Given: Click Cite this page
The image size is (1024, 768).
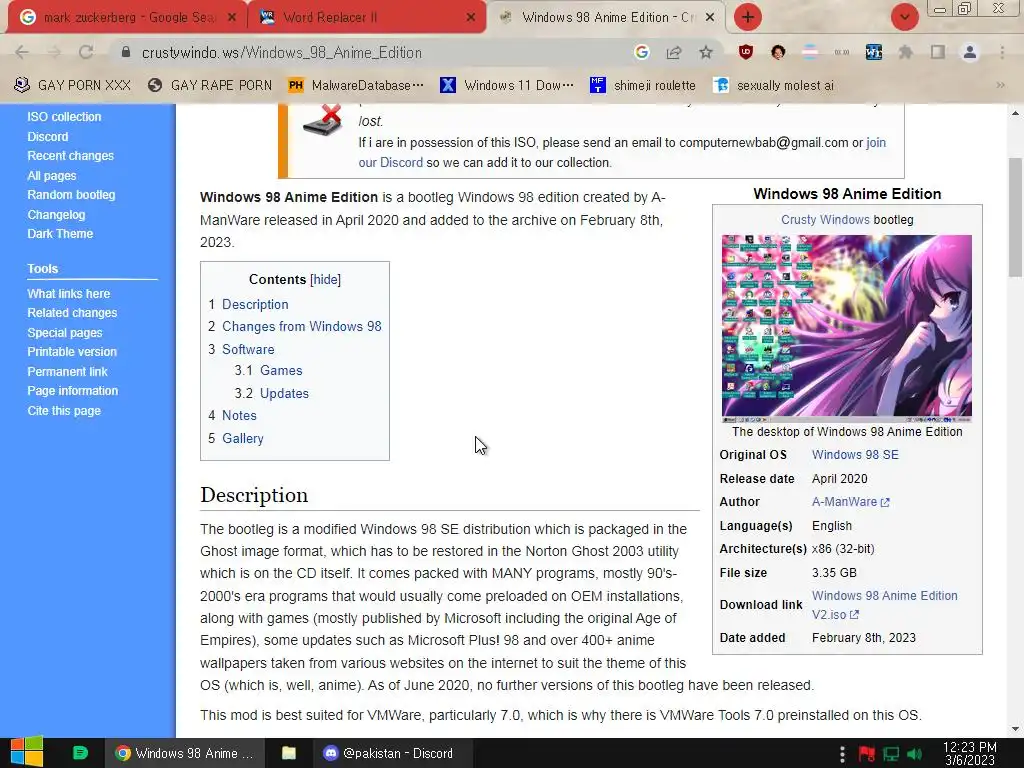Looking at the screenshot, I should (x=64, y=411).
